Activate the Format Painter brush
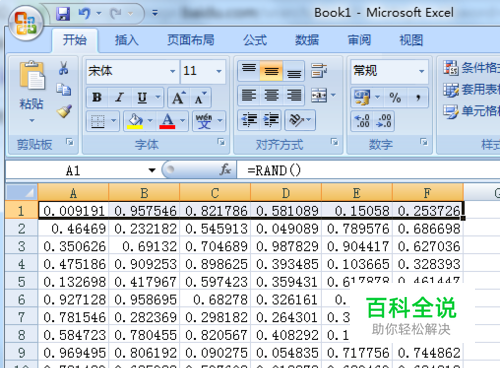The height and width of the screenshot is (368, 500). 64,111
